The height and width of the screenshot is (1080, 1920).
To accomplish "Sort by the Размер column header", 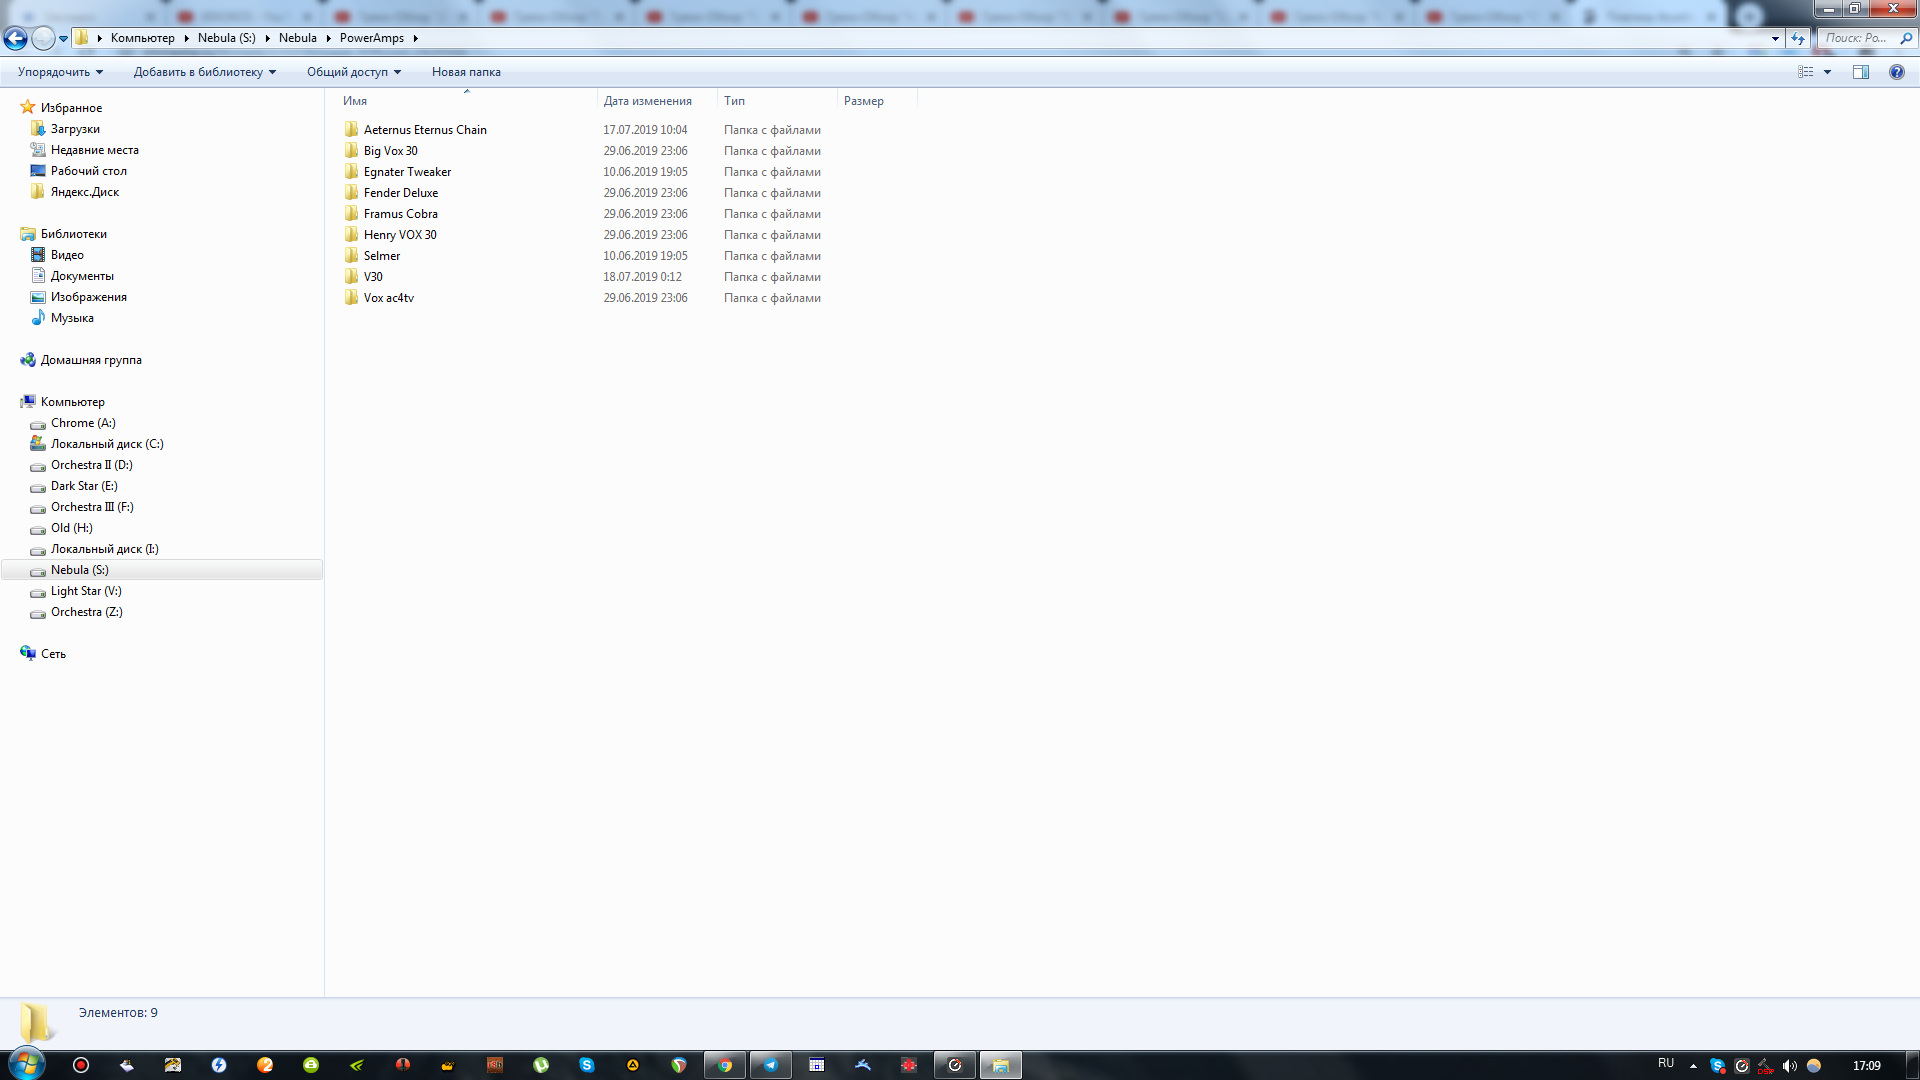I will coord(877,101).
